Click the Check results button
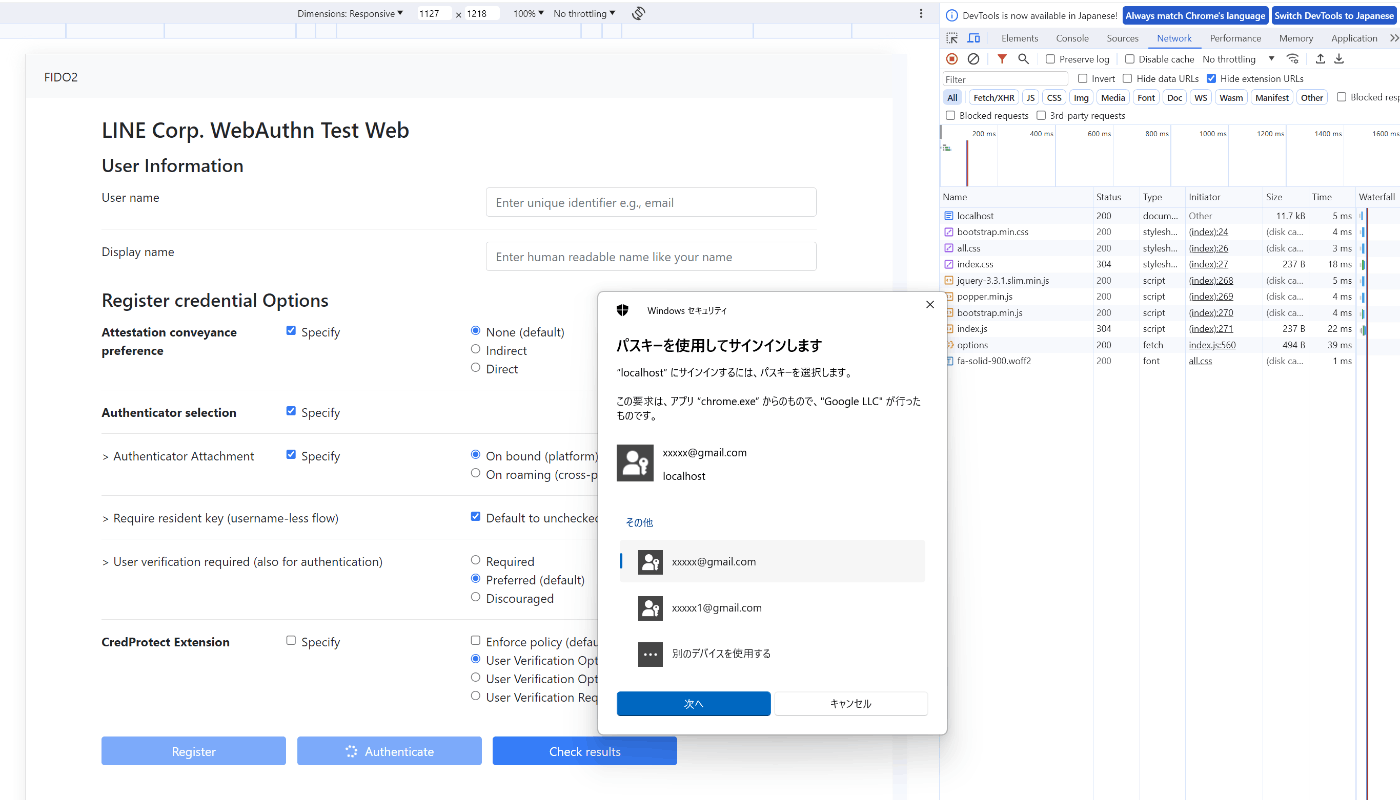1400x800 pixels. (585, 751)
